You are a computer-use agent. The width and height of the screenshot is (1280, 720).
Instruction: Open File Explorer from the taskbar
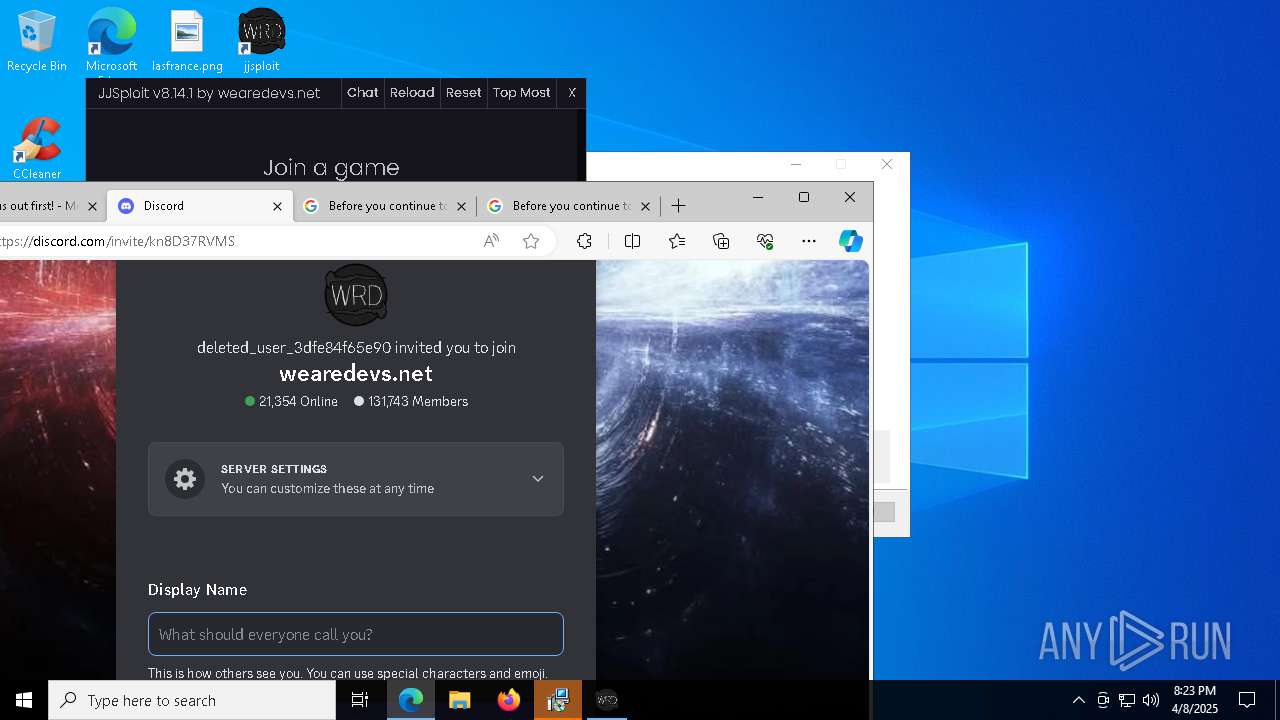click(460, 700)
